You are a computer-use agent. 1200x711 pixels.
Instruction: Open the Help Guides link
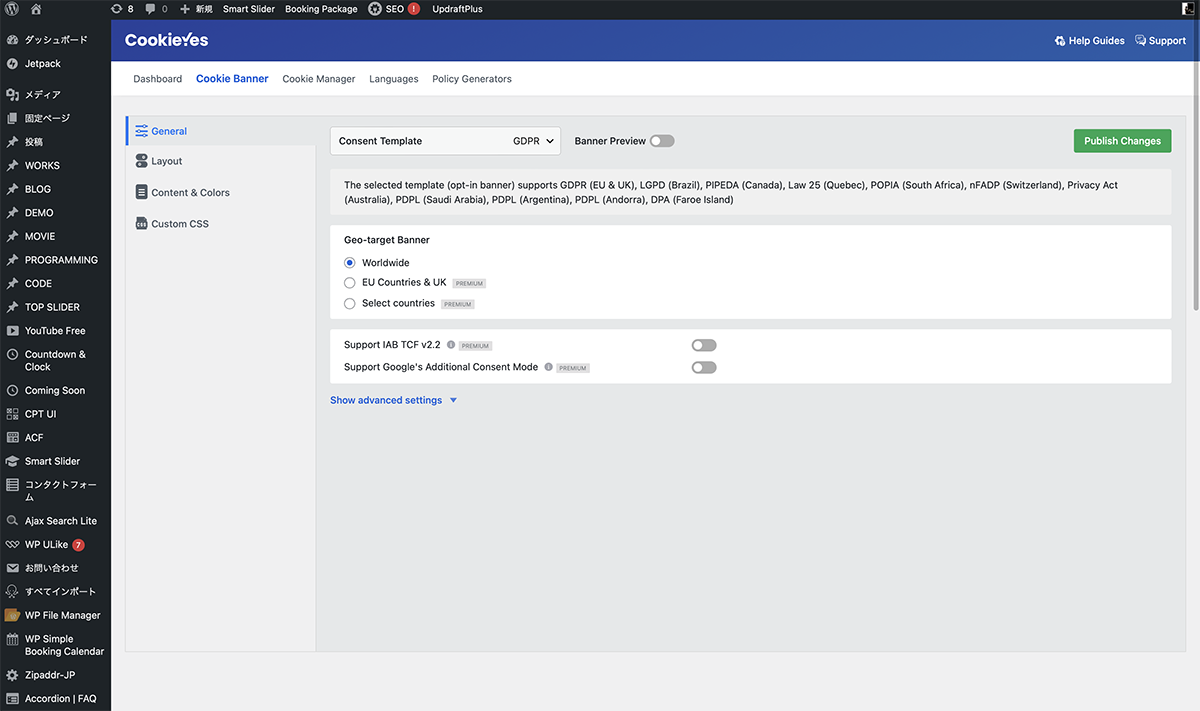click(x=1089, y=41)
